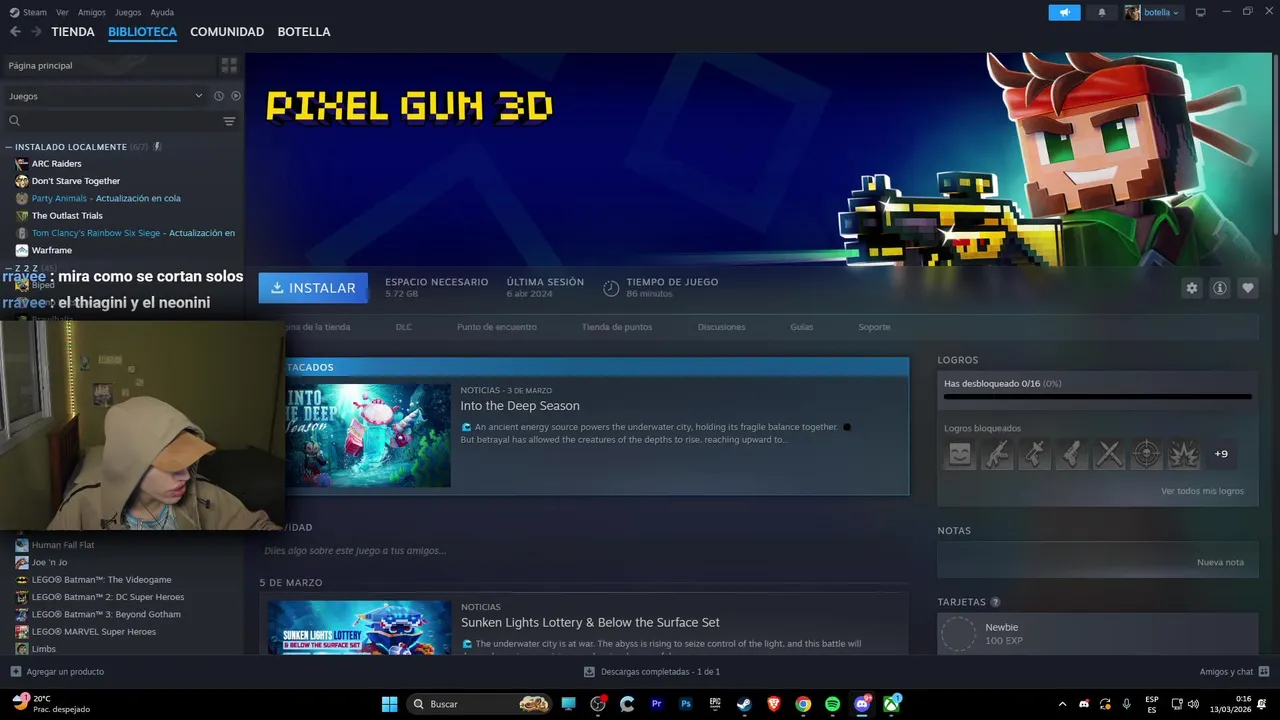This screenshot has height=720, width=1280.
Task: Open Windows Start menu
Action: pos(389,704)
